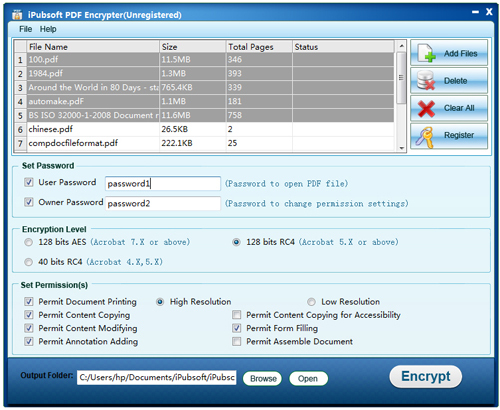The height and width of the screenshot is (410, 500).
Task: Click the file list scroll up arrow
Action: (x=401, y=46)
